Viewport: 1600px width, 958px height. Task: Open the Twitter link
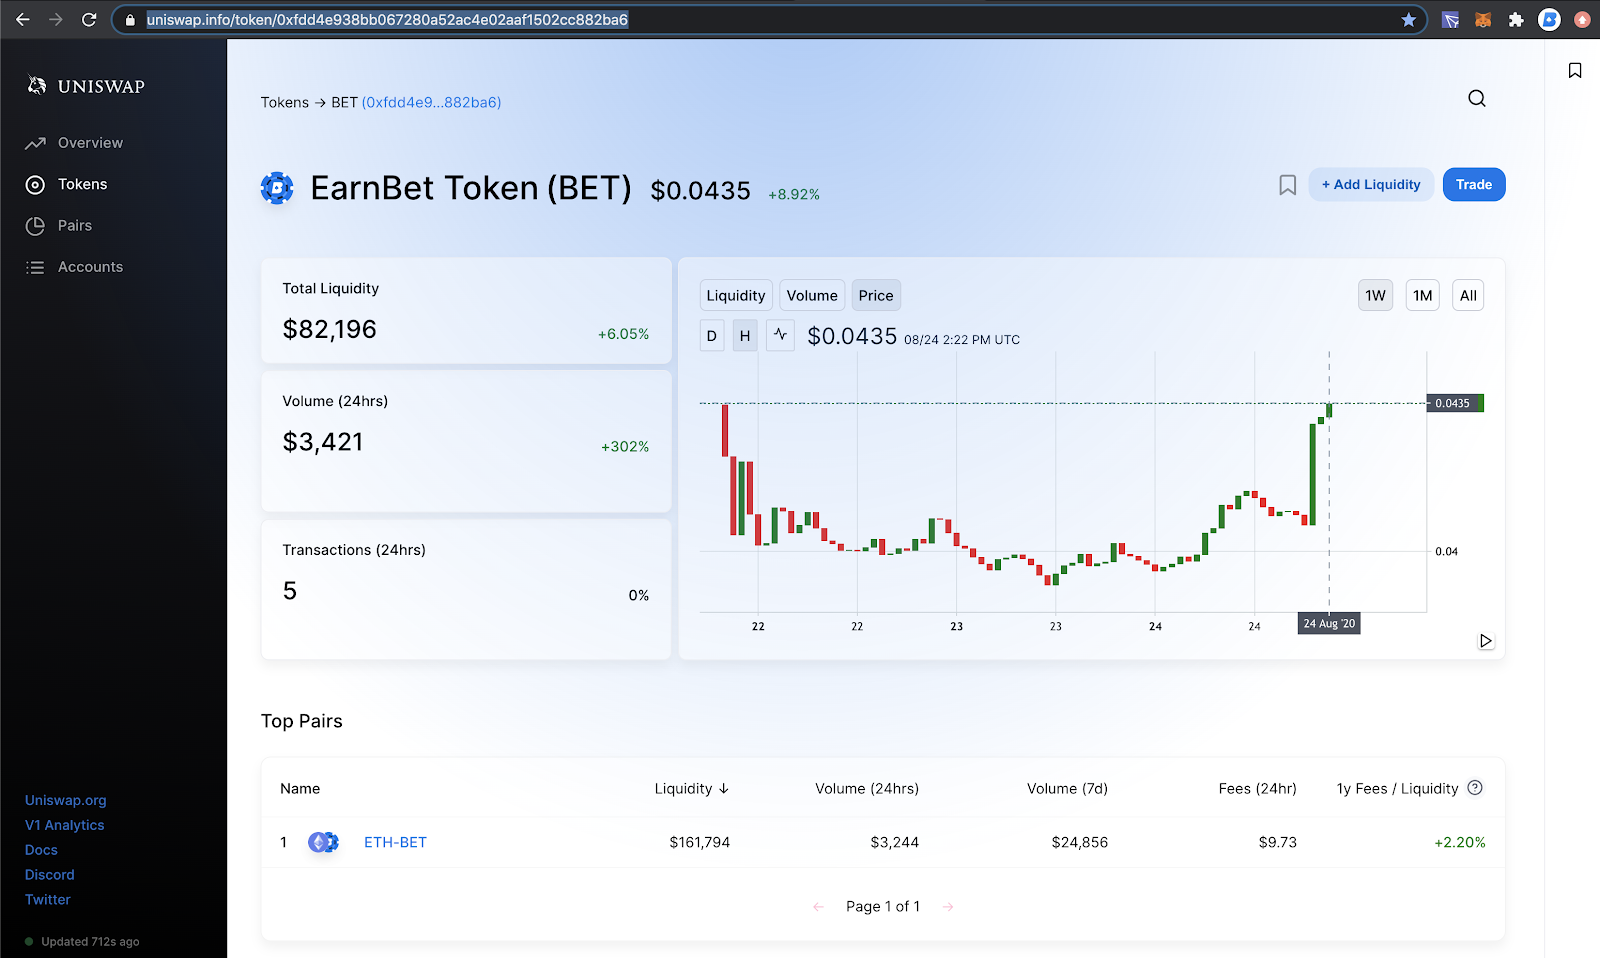click(48, 900)
